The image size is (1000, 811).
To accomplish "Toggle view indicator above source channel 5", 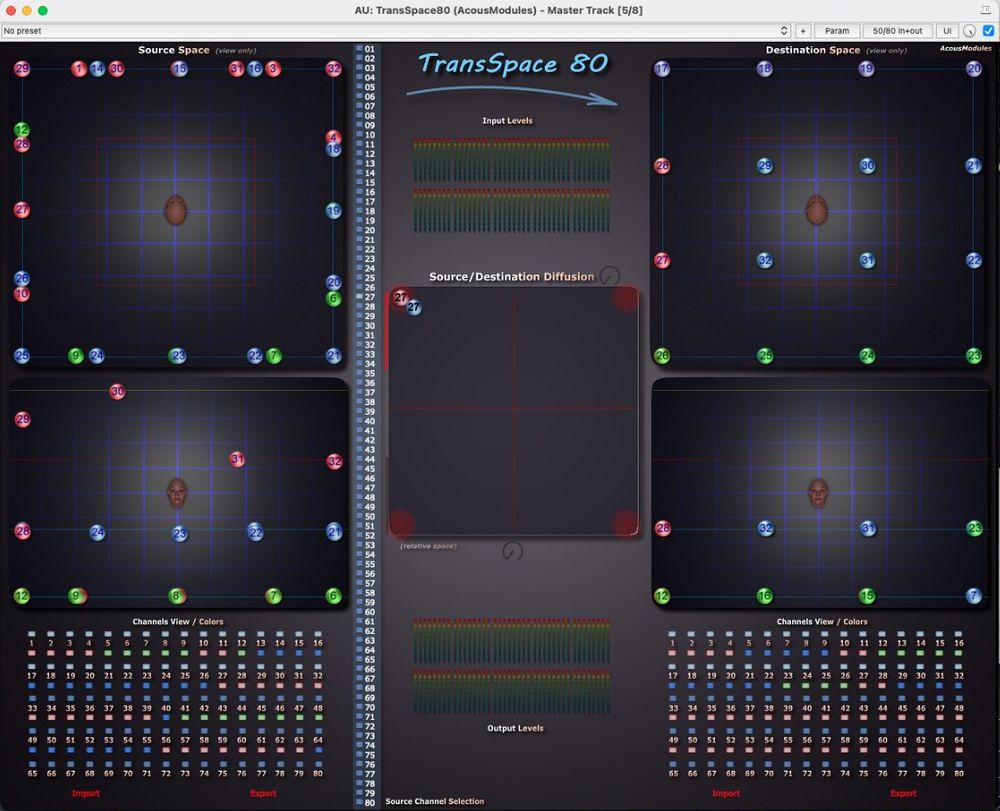I will 108,634.
